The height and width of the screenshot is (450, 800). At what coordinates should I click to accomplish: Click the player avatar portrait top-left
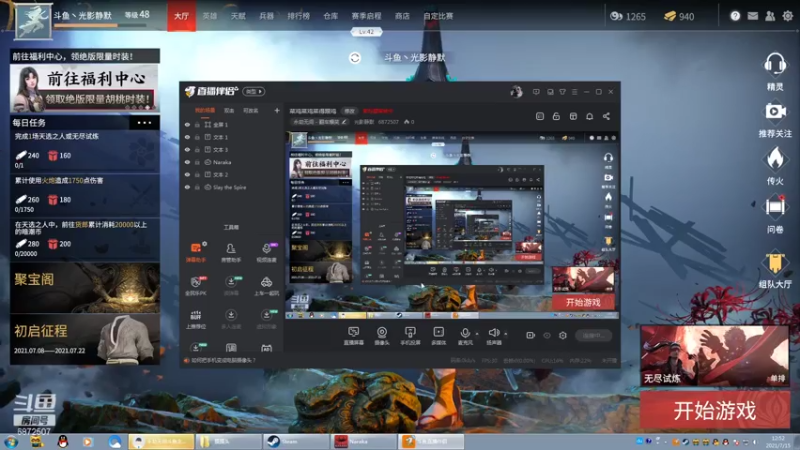[x=34, y=21]
